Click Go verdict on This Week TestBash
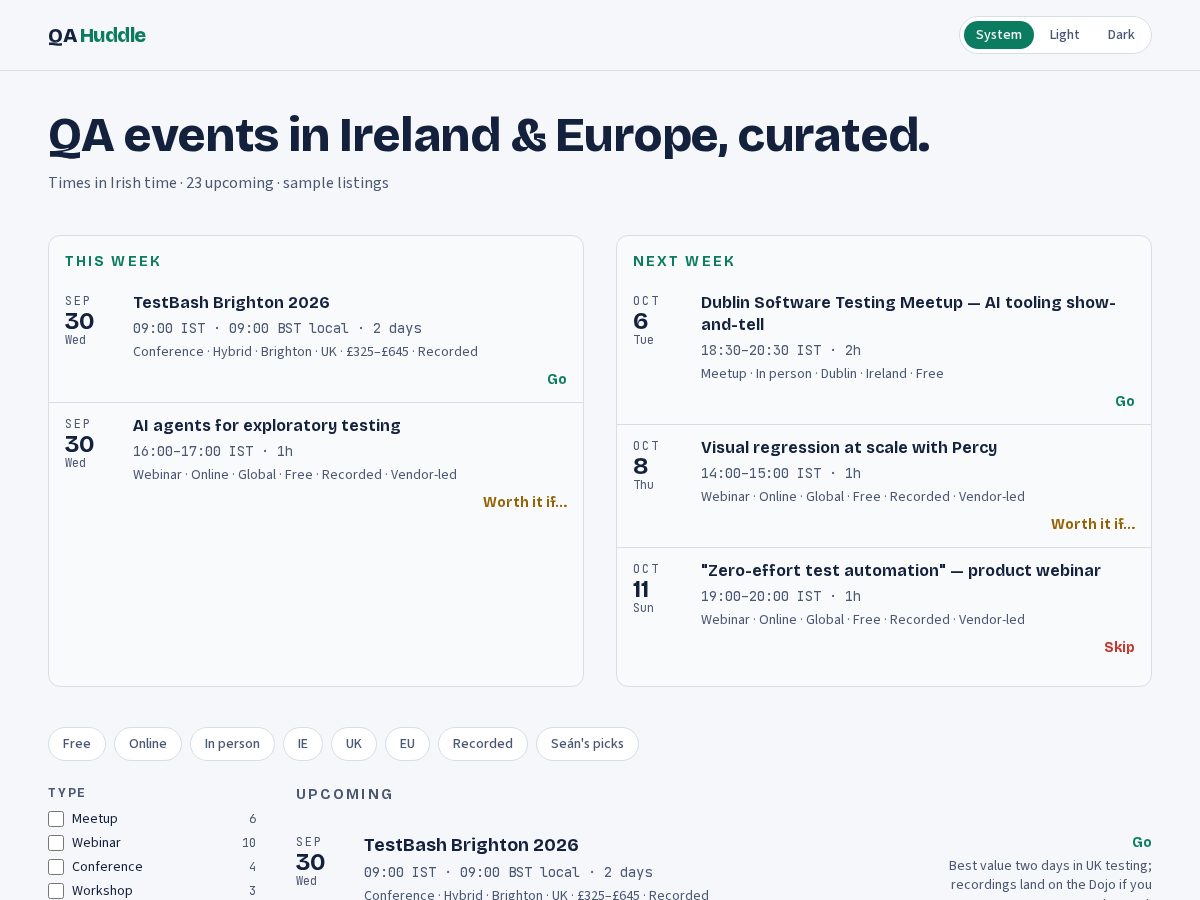The width and height of the screenshot is (1200, 900). 557,379
